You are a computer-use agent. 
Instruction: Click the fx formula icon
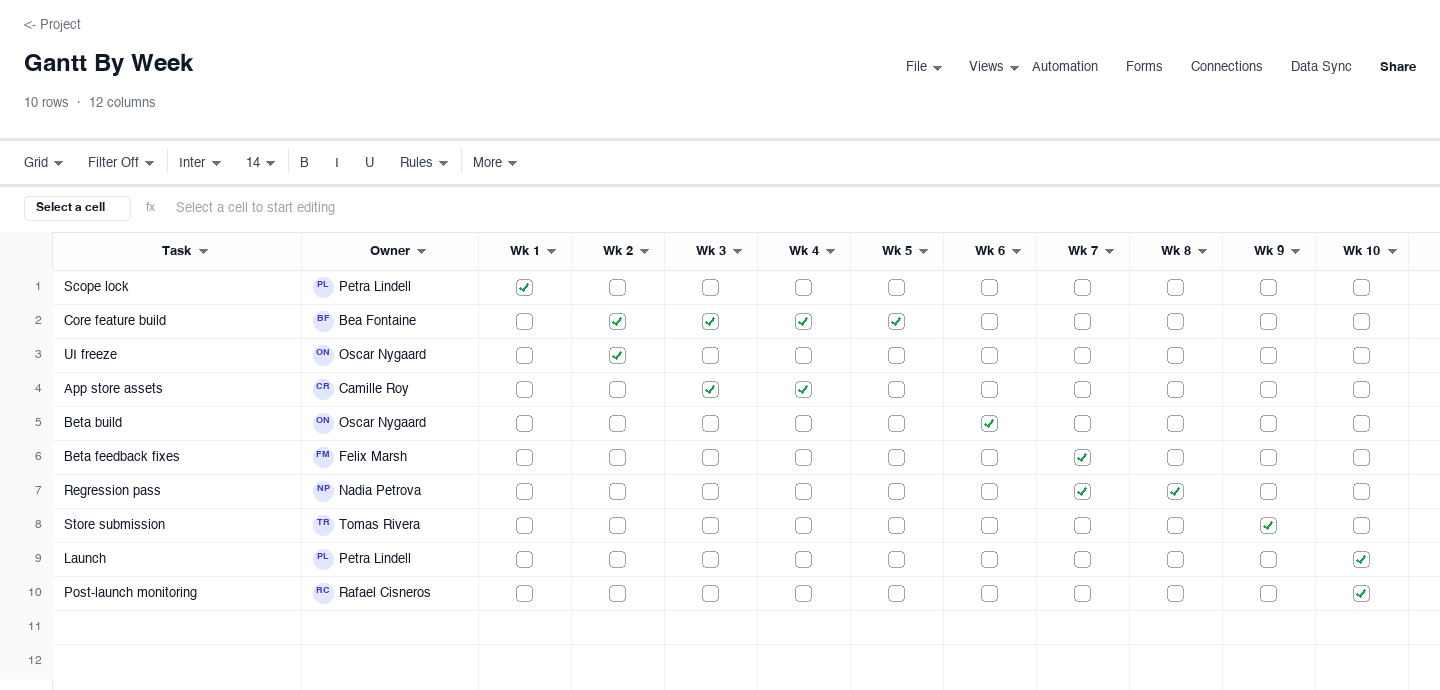(150, 207)
